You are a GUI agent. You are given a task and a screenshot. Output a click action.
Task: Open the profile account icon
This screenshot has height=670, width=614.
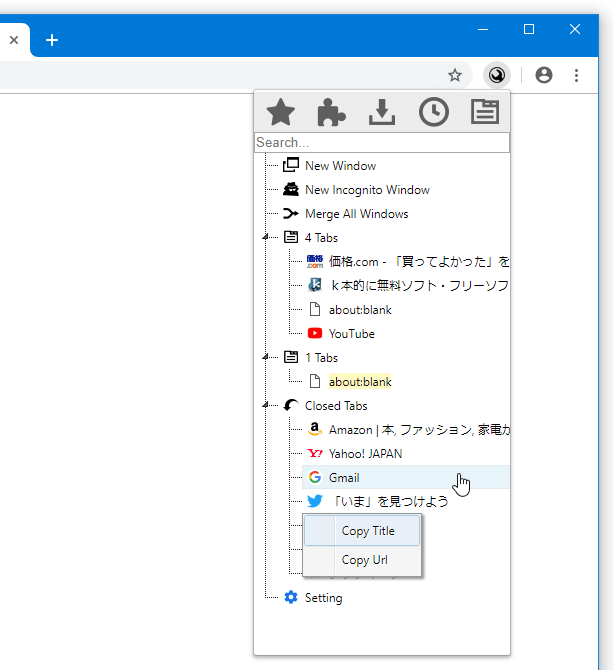click(x=543, y=75)
